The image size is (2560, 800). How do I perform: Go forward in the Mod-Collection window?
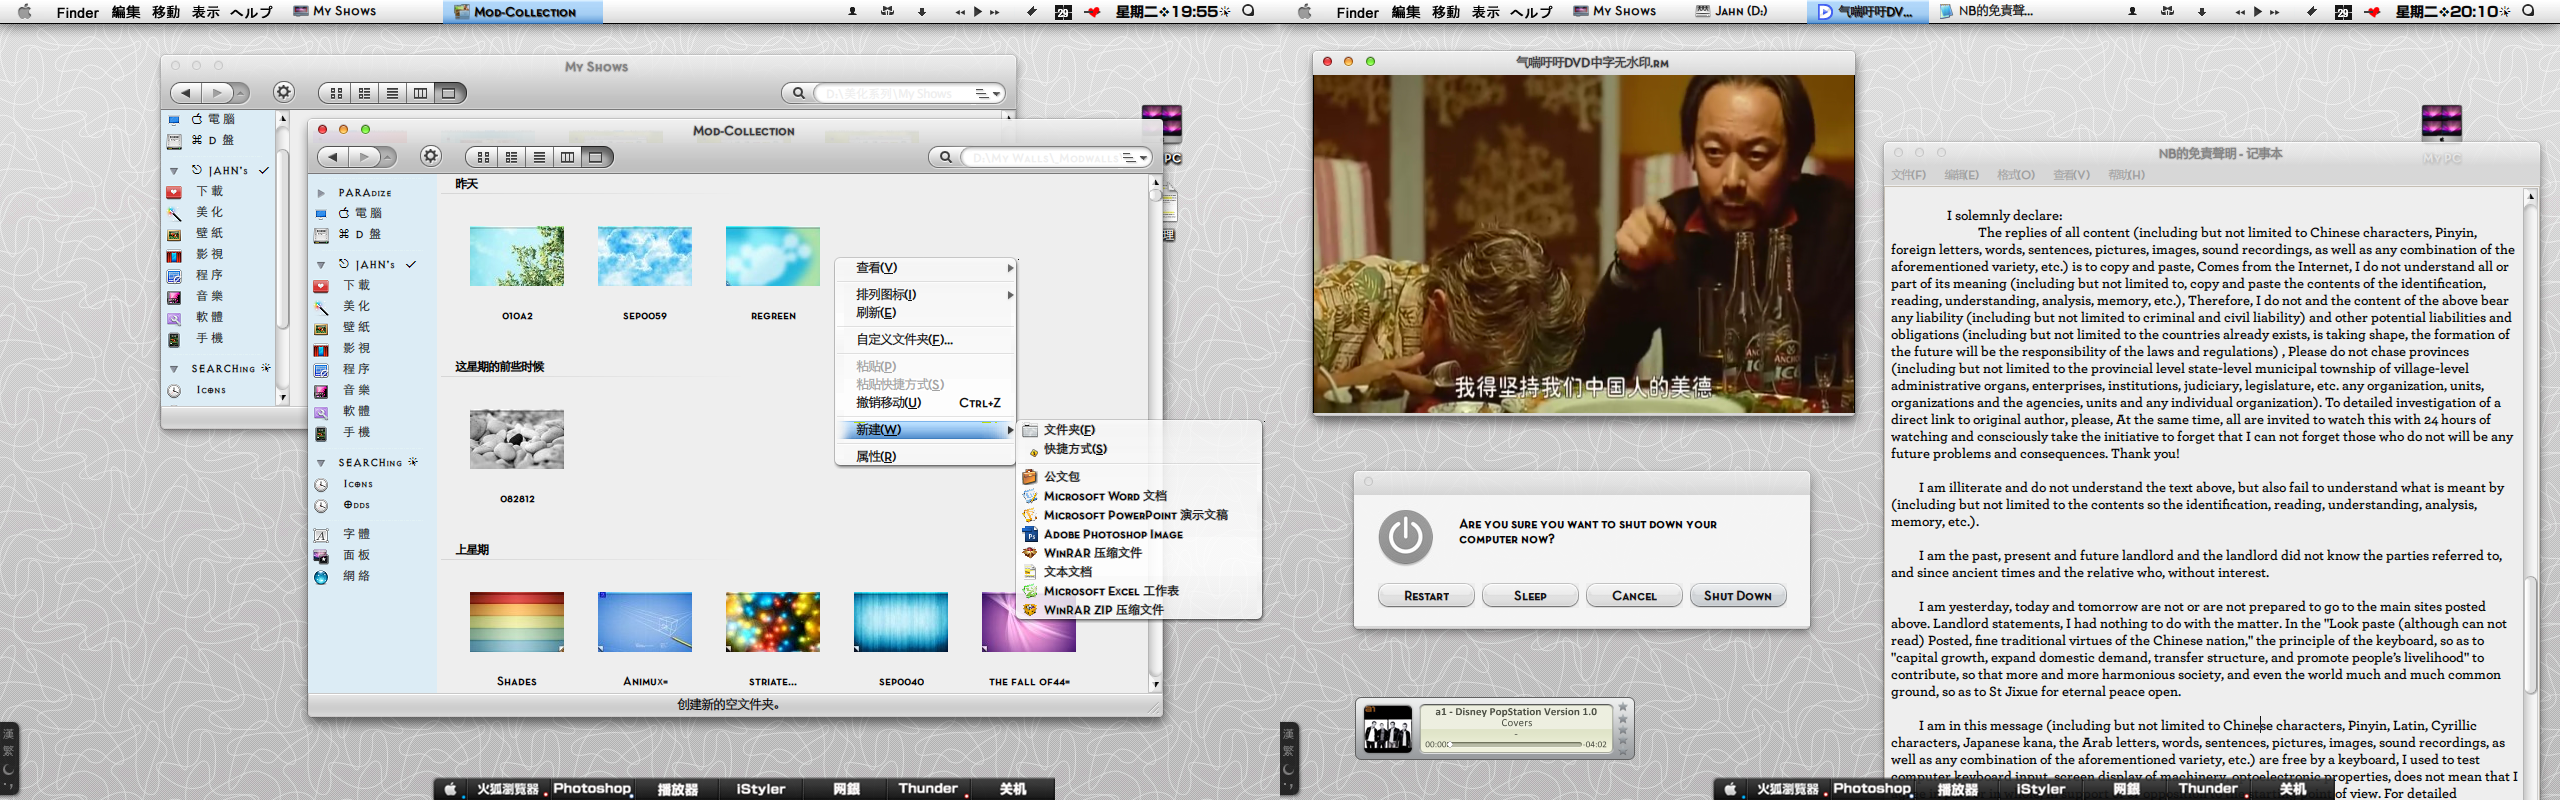pos(364,157)
